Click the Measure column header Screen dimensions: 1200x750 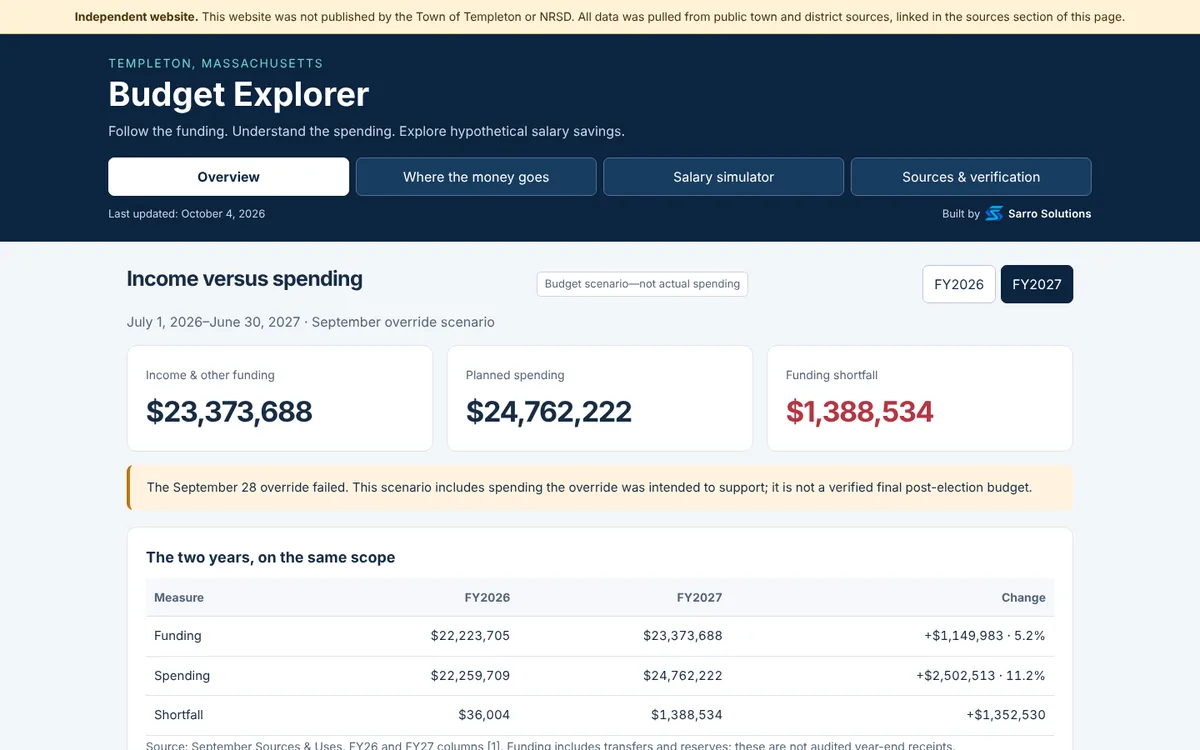coord(179,598)
